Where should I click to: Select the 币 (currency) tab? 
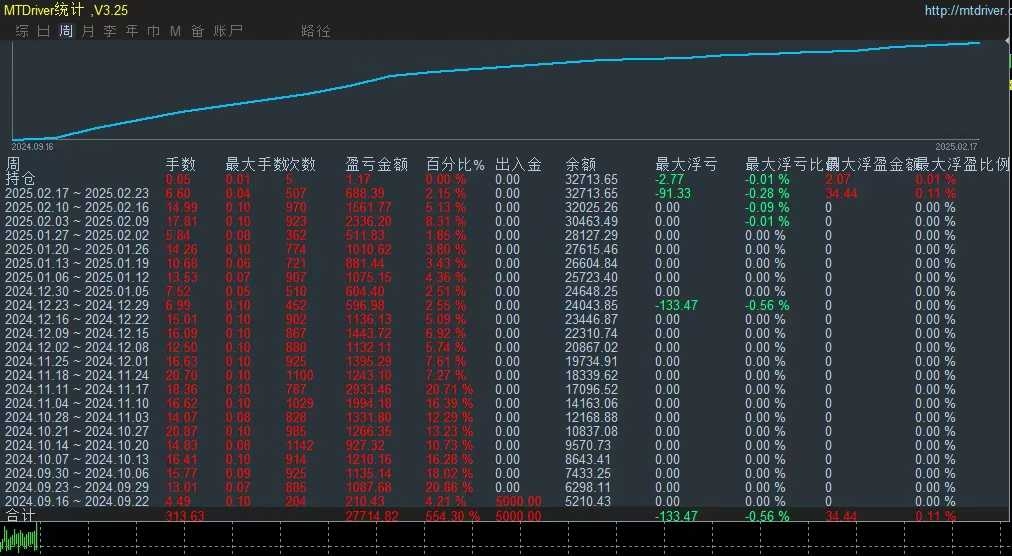[x=153, y=31]
